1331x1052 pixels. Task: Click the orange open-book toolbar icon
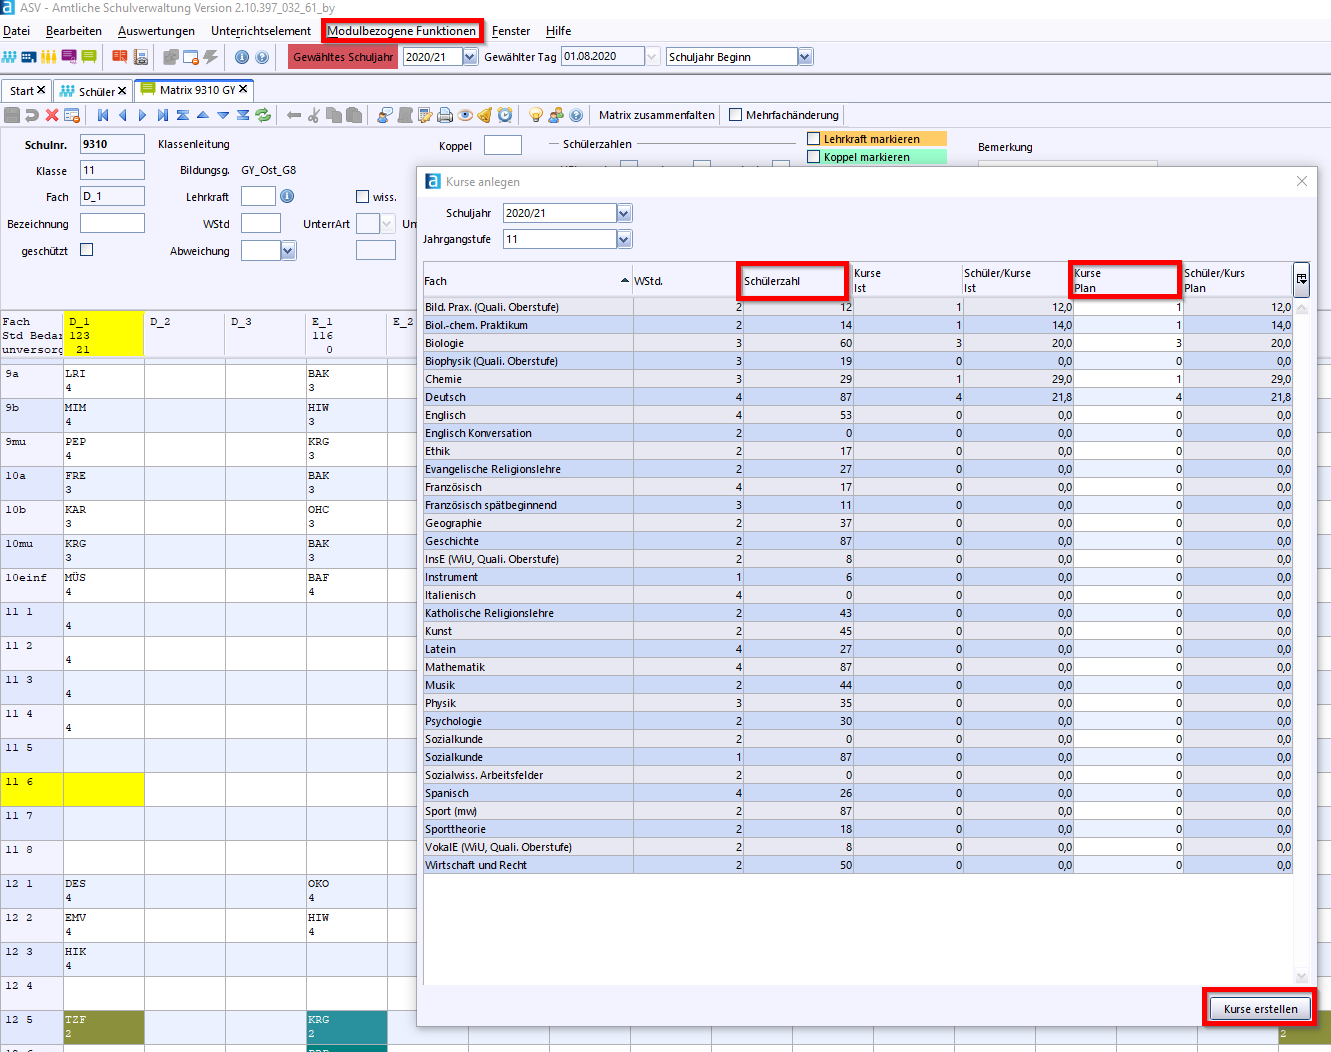click(x=120, y=57)
